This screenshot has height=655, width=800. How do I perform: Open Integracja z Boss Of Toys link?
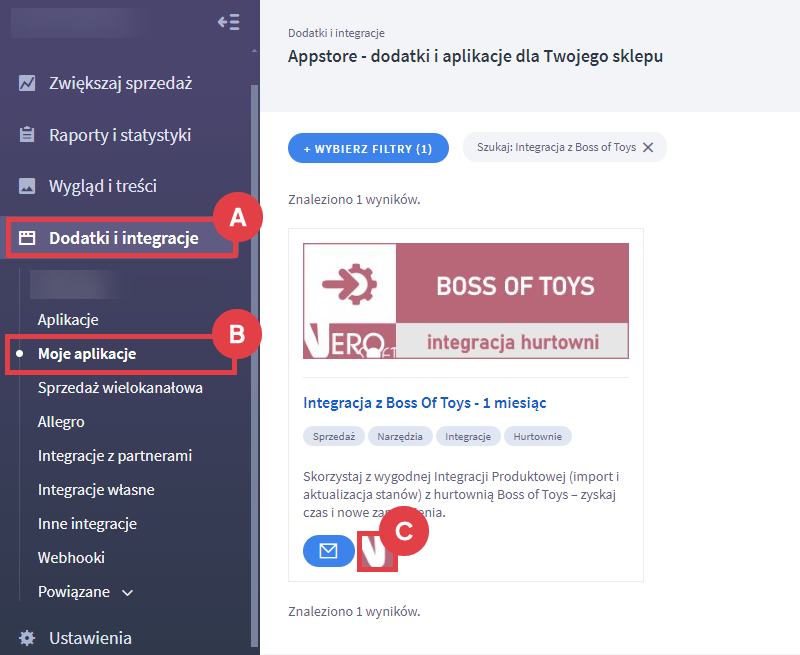click(x=424, y=403)
